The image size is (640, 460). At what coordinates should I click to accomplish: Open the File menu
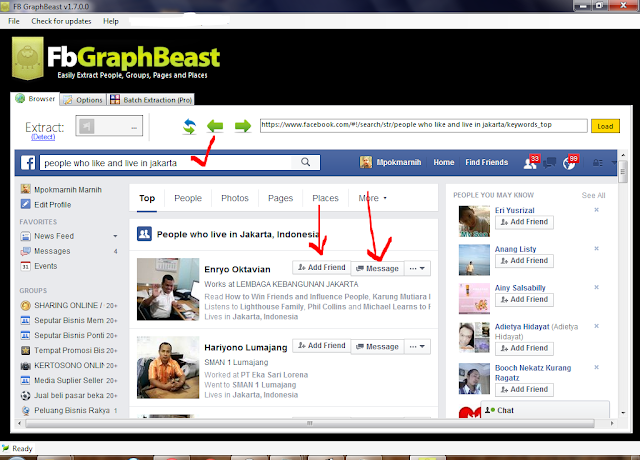(14, 21)
